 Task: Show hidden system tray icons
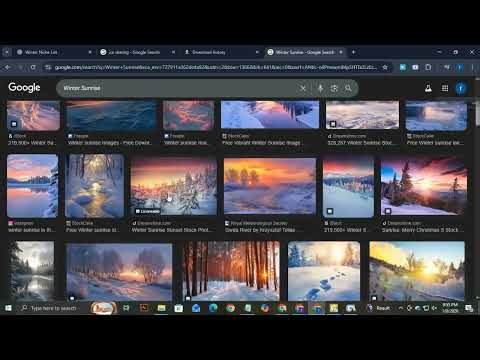tap(401, 308)
